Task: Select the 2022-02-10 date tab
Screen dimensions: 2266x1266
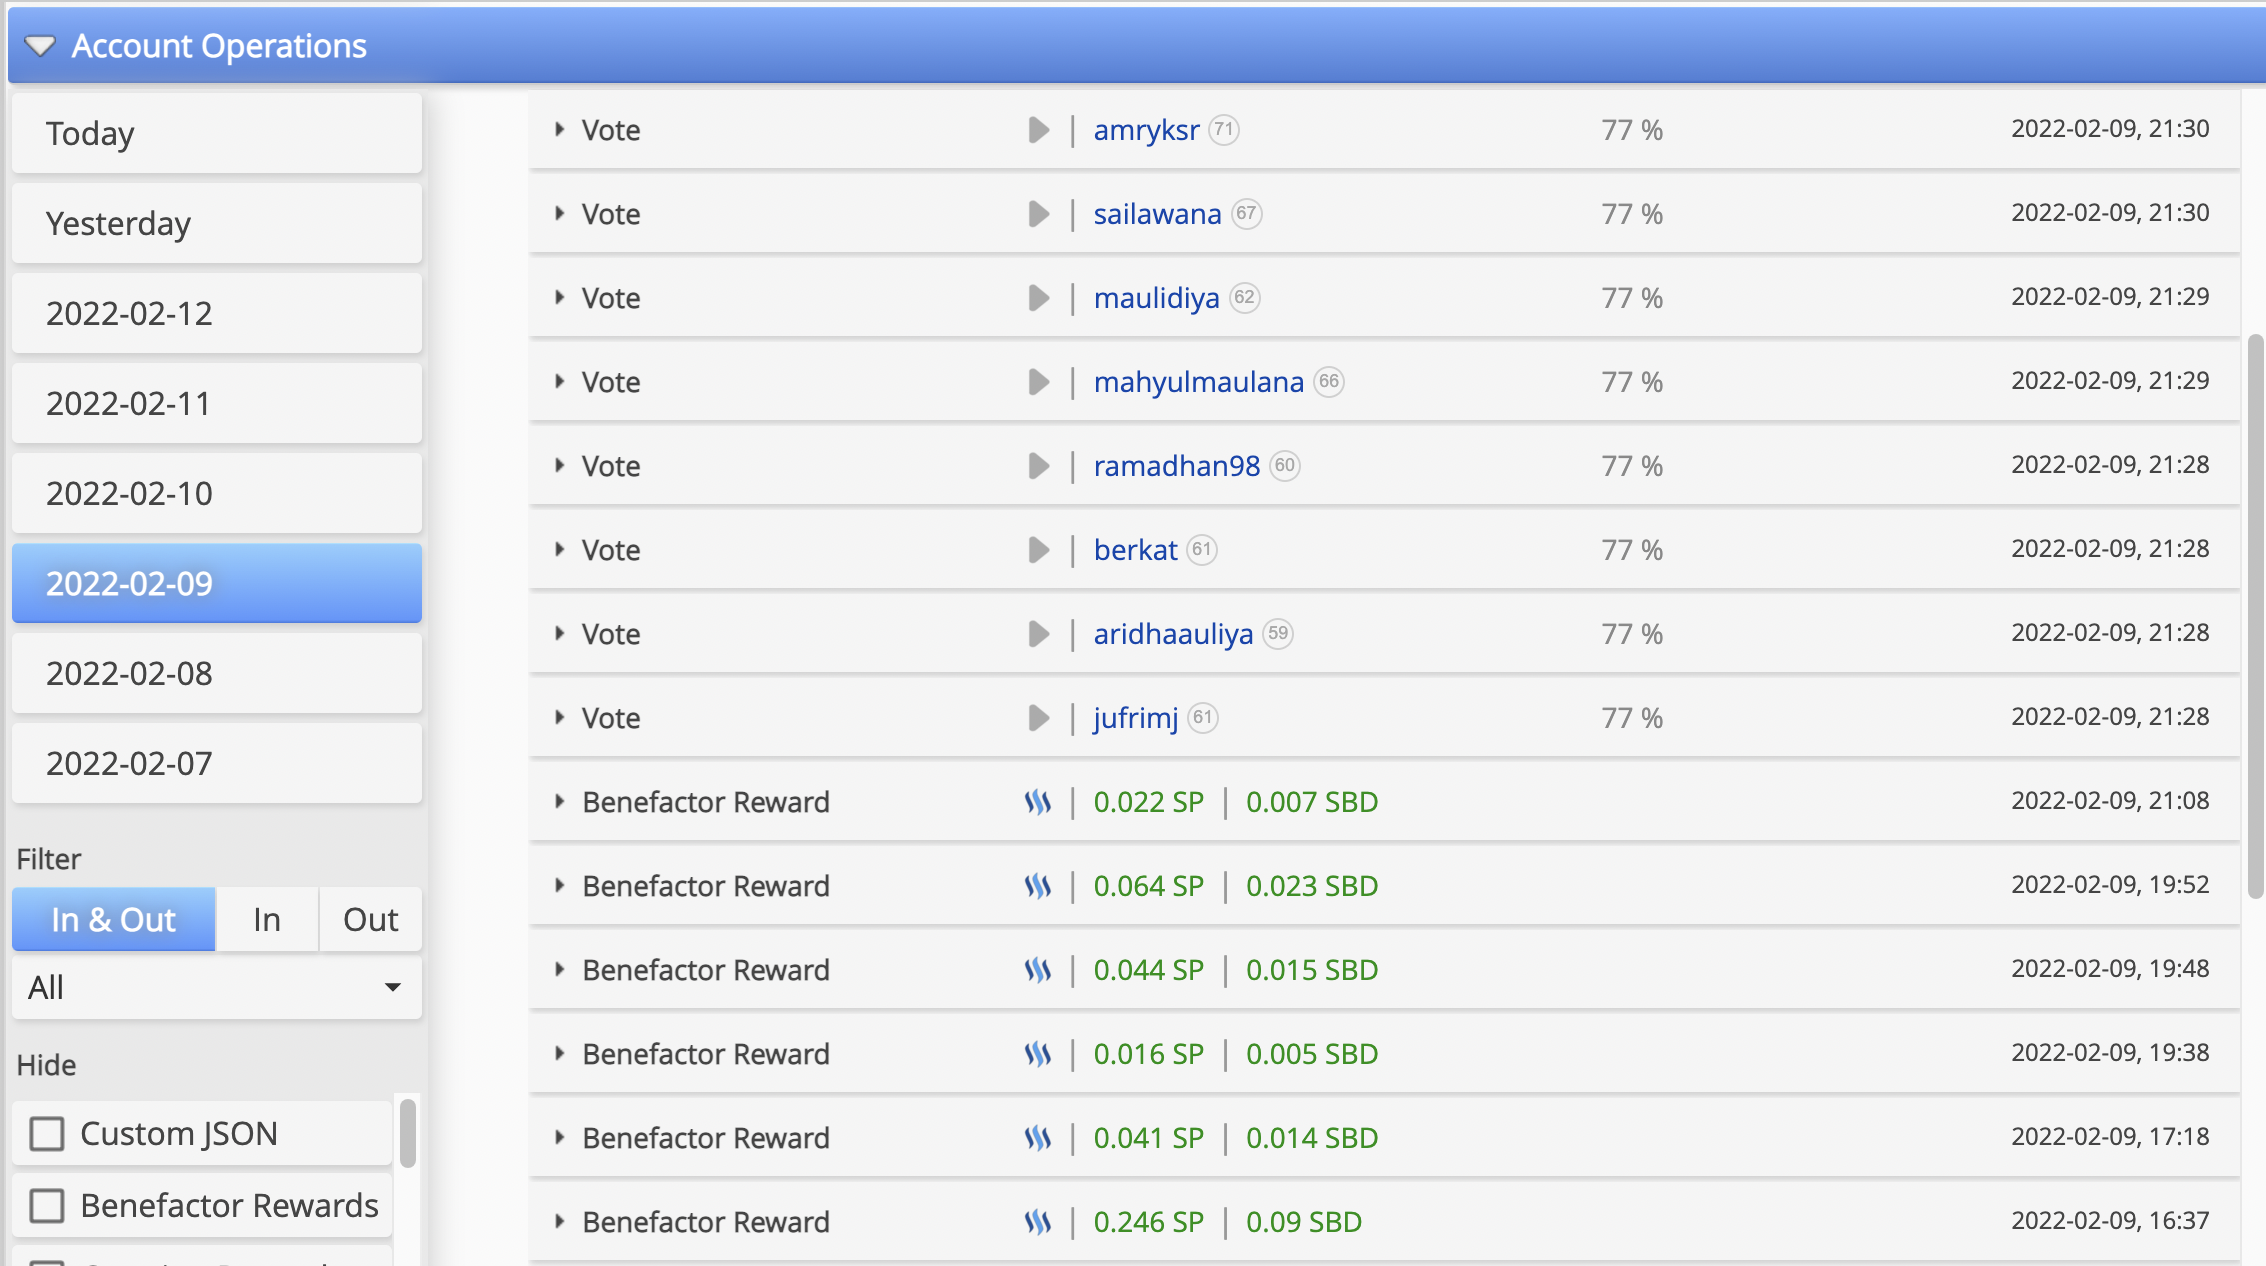Action: (x=217, y=493)
